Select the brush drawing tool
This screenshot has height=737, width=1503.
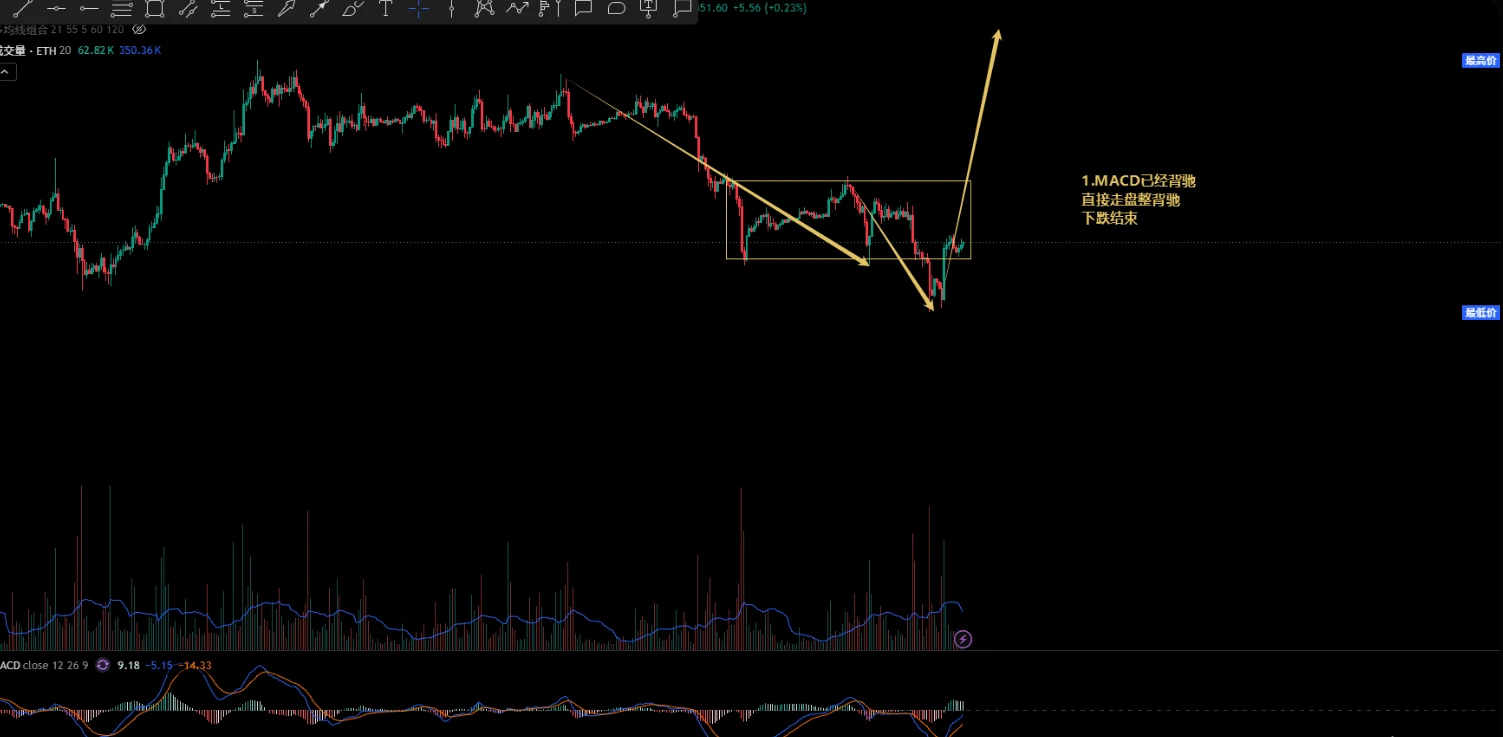[353, 8]
